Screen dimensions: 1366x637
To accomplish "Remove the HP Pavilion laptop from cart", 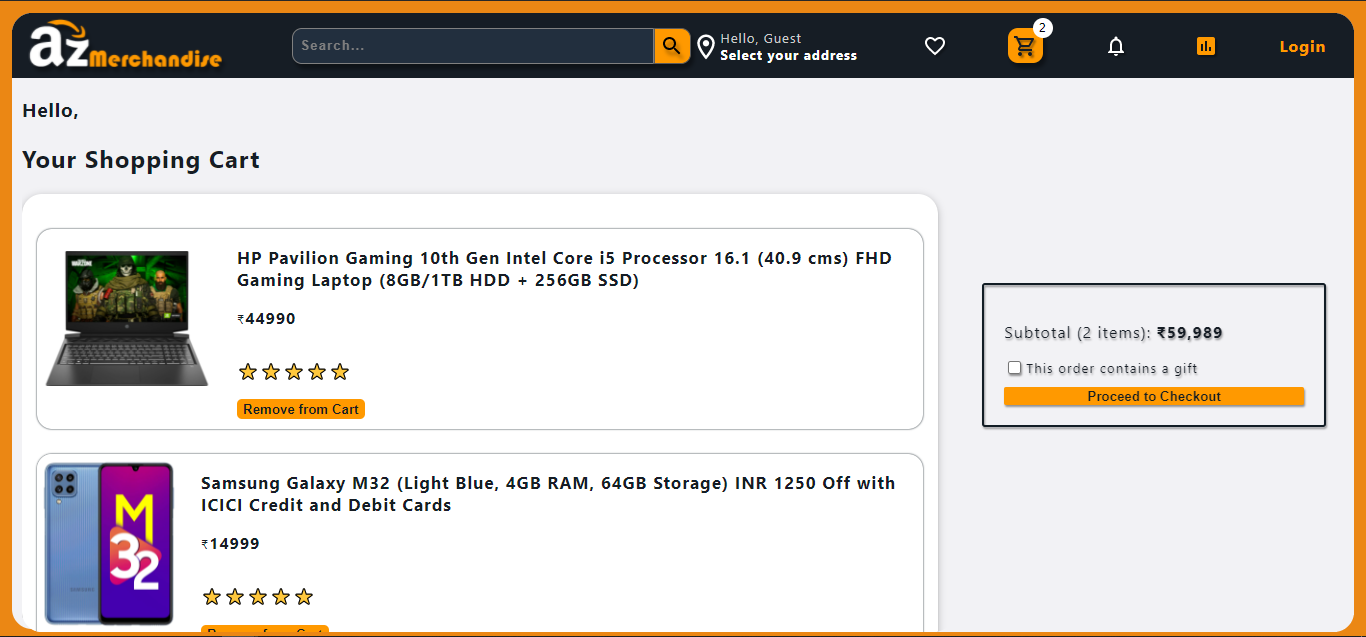I will [300, 408].
